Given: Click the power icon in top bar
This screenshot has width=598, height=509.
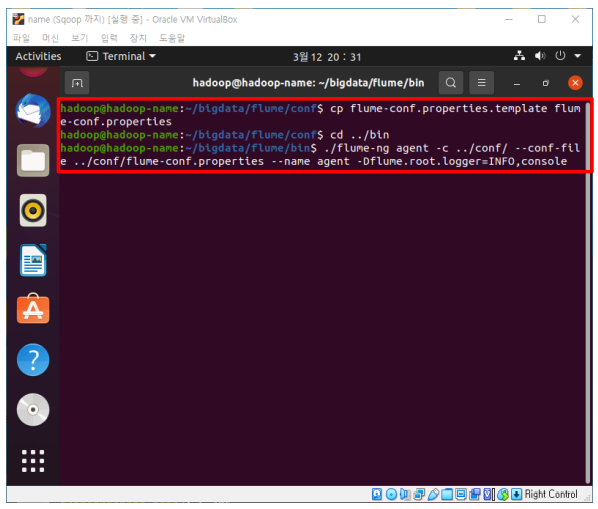Looking at the screenshot, I should point(560,56).
